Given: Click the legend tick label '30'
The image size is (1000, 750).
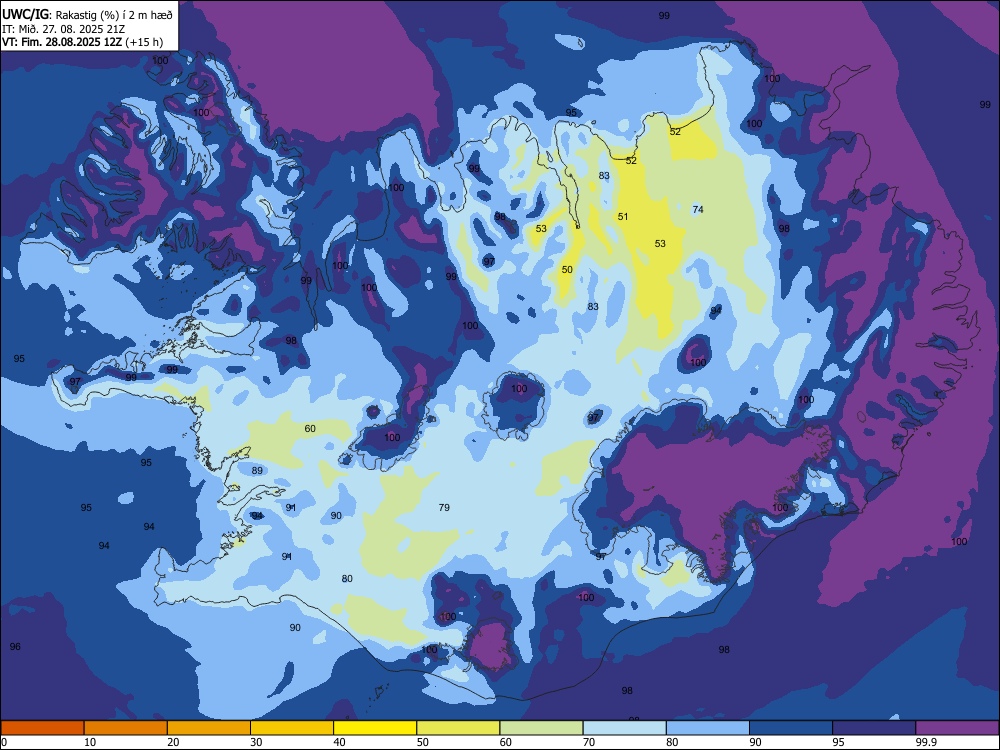Looking at the screenshot, I should click(x=256, y=742).
